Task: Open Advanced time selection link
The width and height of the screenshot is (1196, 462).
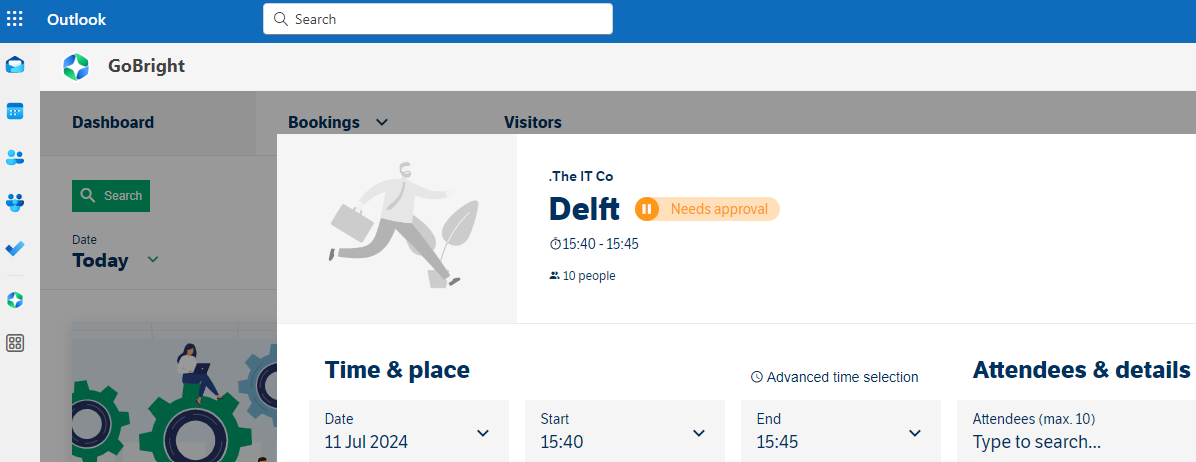Action: tap(834, 377)
